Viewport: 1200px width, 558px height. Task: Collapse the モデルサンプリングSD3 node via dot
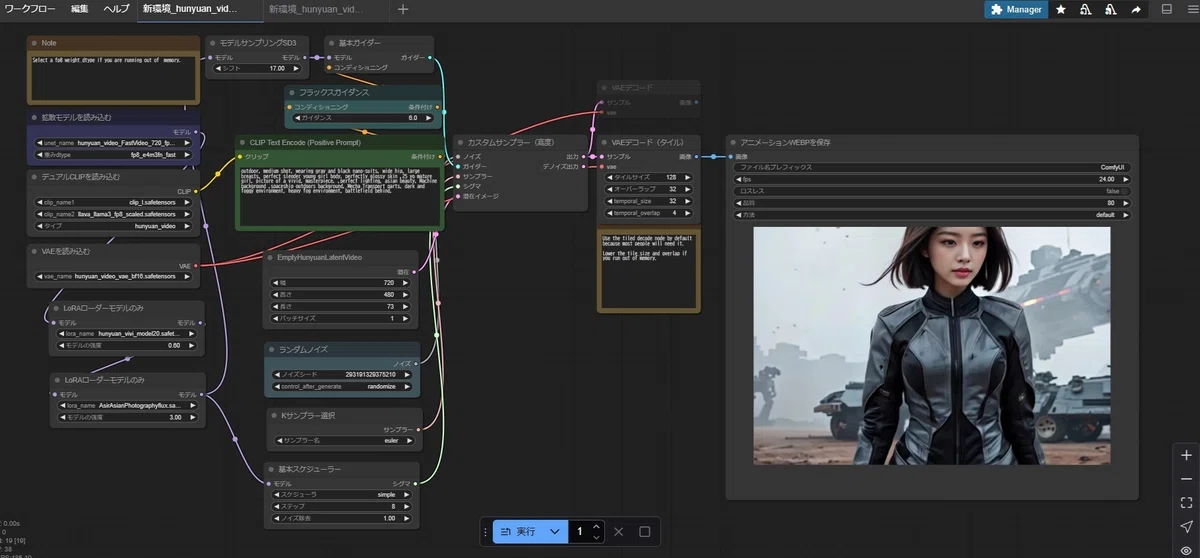coord(213,43)
